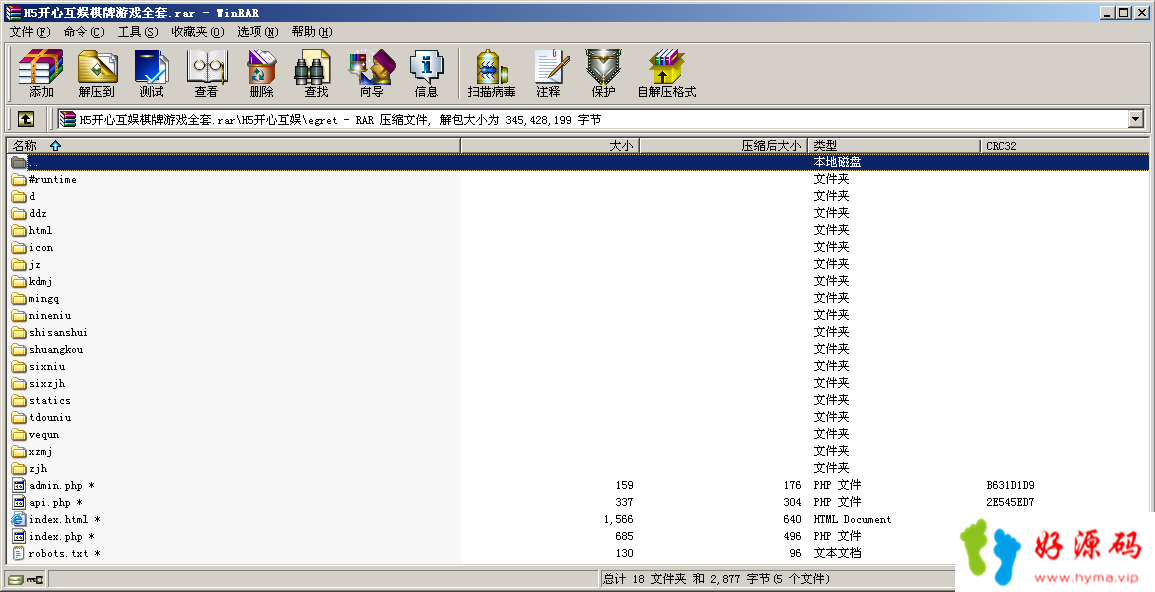1155x592 pixels.
Task: Click the 文本文档 type cell
Action: (x=838, y=553)
